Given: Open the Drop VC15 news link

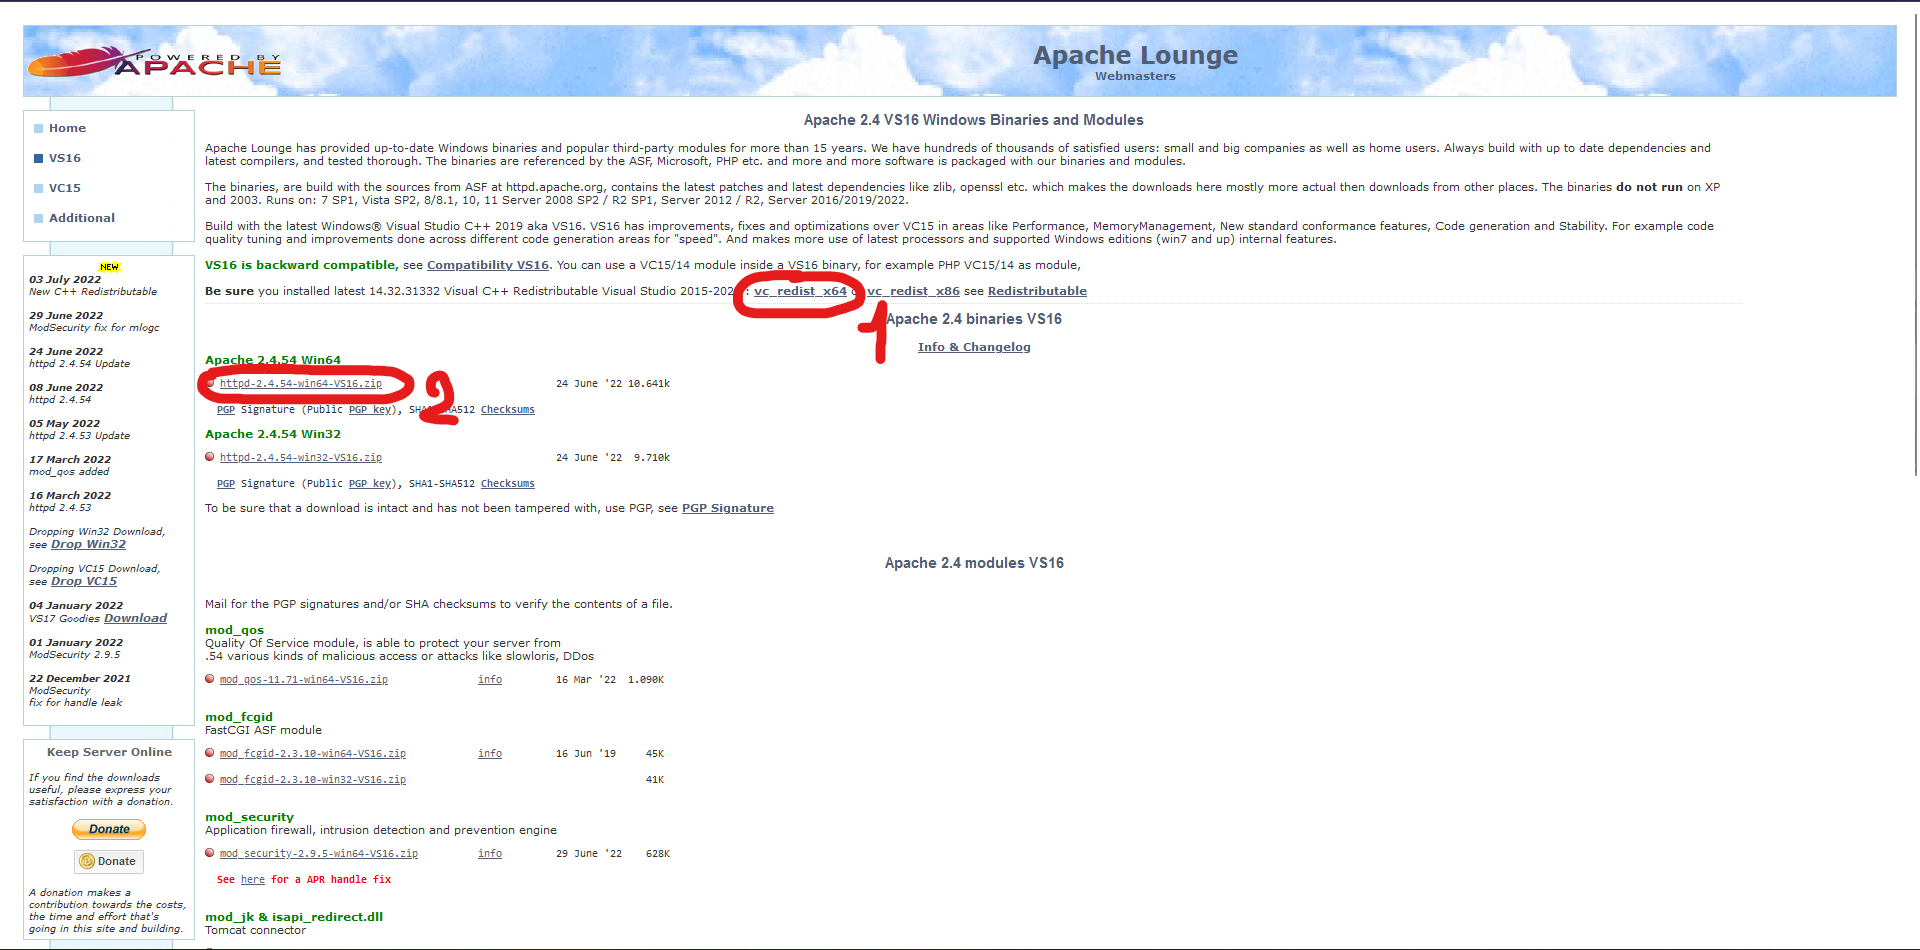Looking at the screenshot, I should coord(84,581).
